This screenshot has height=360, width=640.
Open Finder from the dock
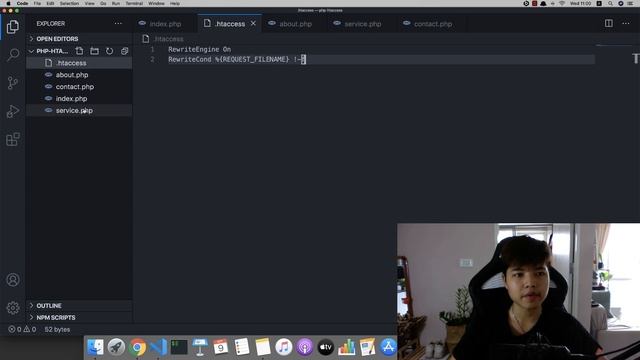tap(96, 347)
